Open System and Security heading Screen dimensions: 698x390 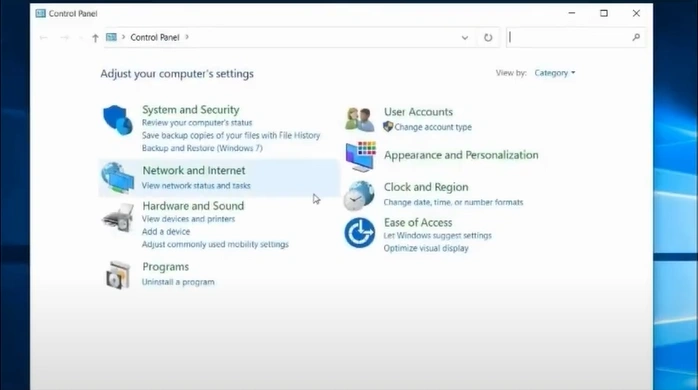click(191, 110)
